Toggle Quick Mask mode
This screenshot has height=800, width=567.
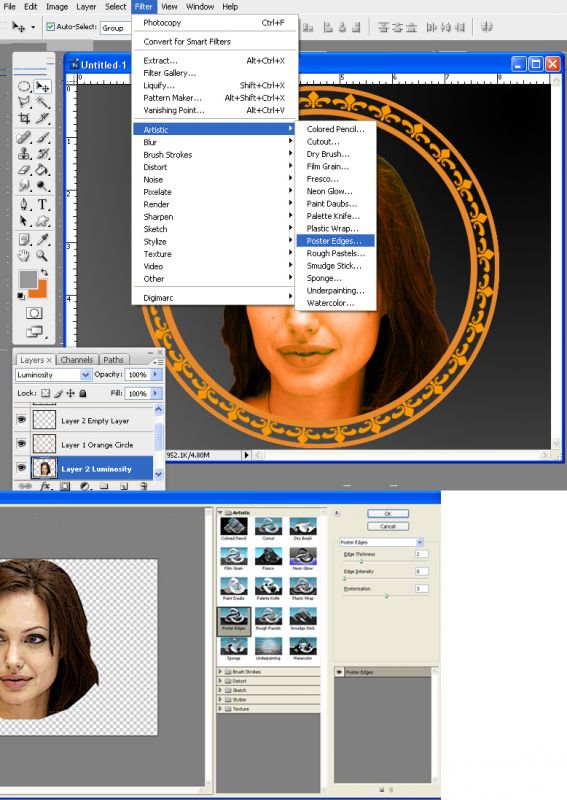(x=34, y=313)
